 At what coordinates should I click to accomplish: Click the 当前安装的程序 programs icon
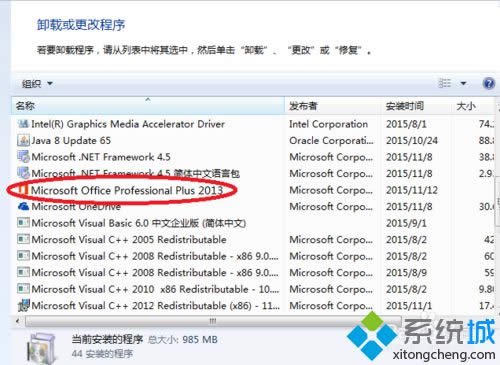tap(41, 348)
